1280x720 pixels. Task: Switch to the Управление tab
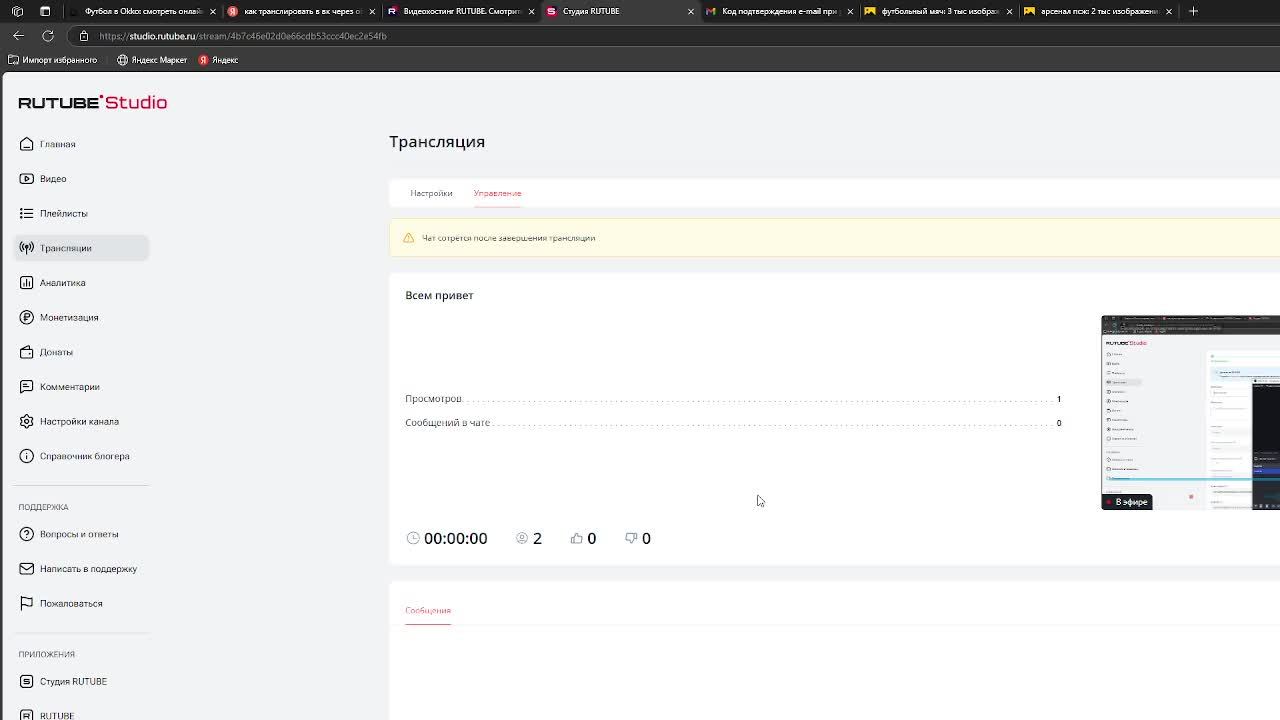pyautogui.click(x=497, y=193)
